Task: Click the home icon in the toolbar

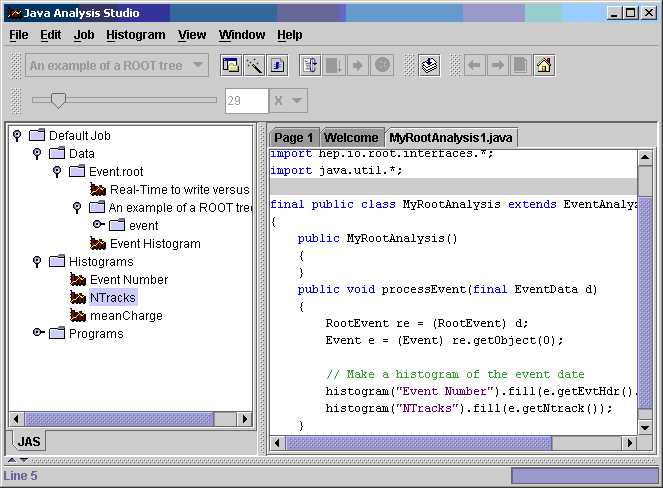Action: point(543,66)
